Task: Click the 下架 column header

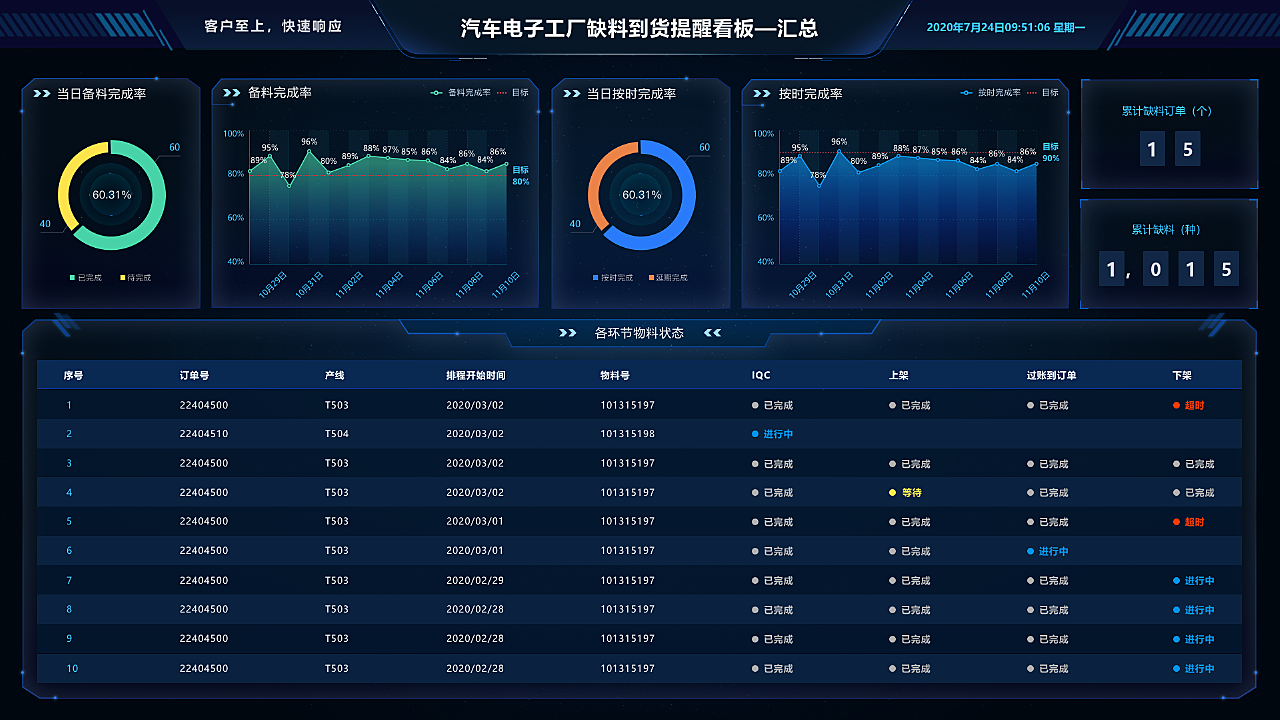Action: pos(1182,376)
